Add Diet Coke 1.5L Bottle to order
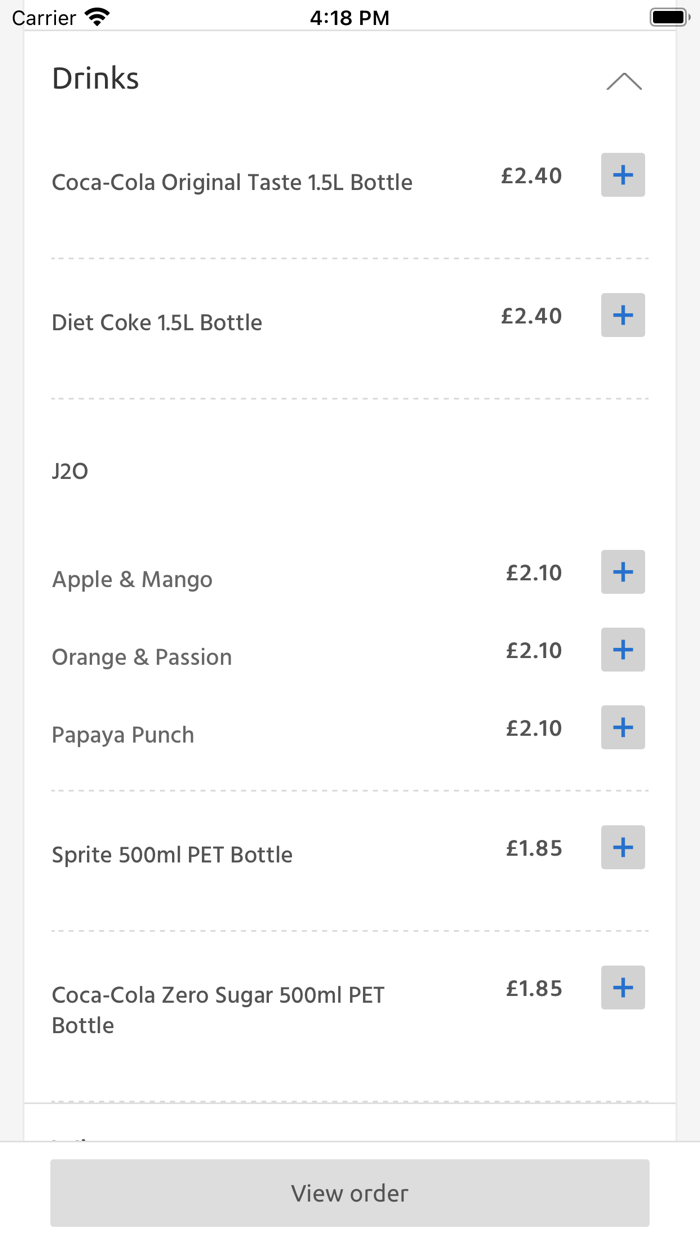Viewport: 700px width, 1244px height. click(622, 315)
